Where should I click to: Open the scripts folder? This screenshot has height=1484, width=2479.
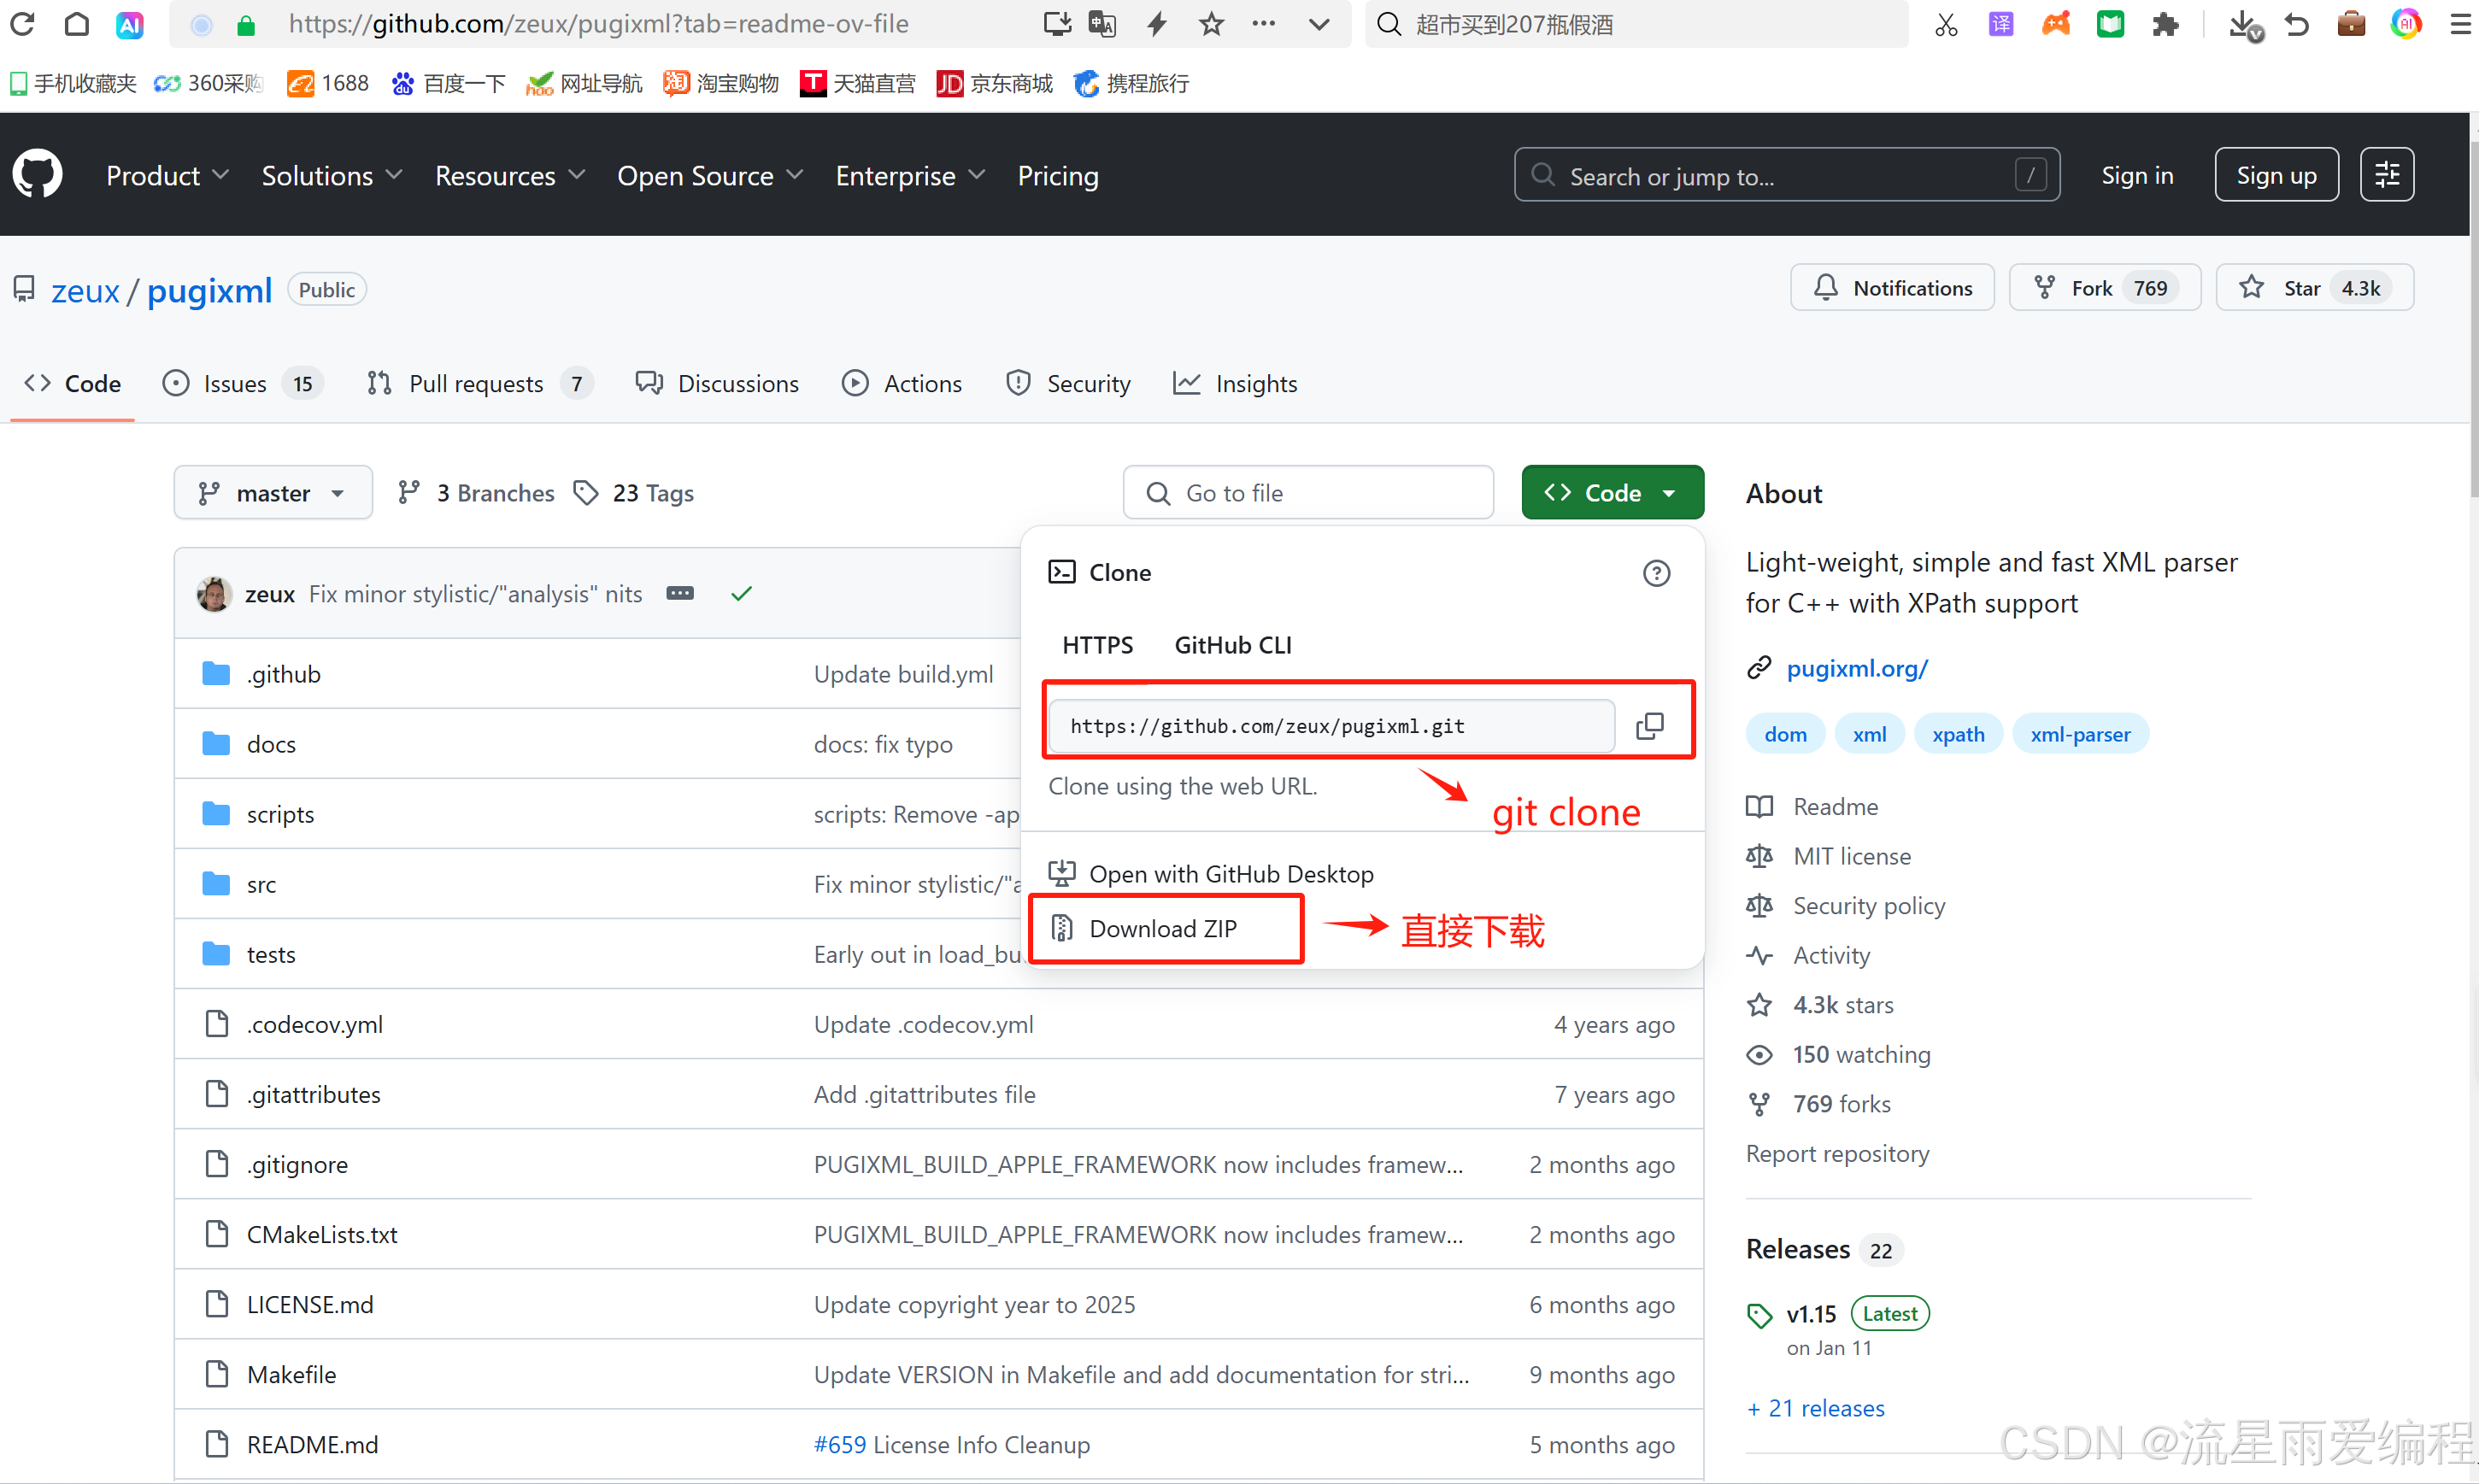280,814
